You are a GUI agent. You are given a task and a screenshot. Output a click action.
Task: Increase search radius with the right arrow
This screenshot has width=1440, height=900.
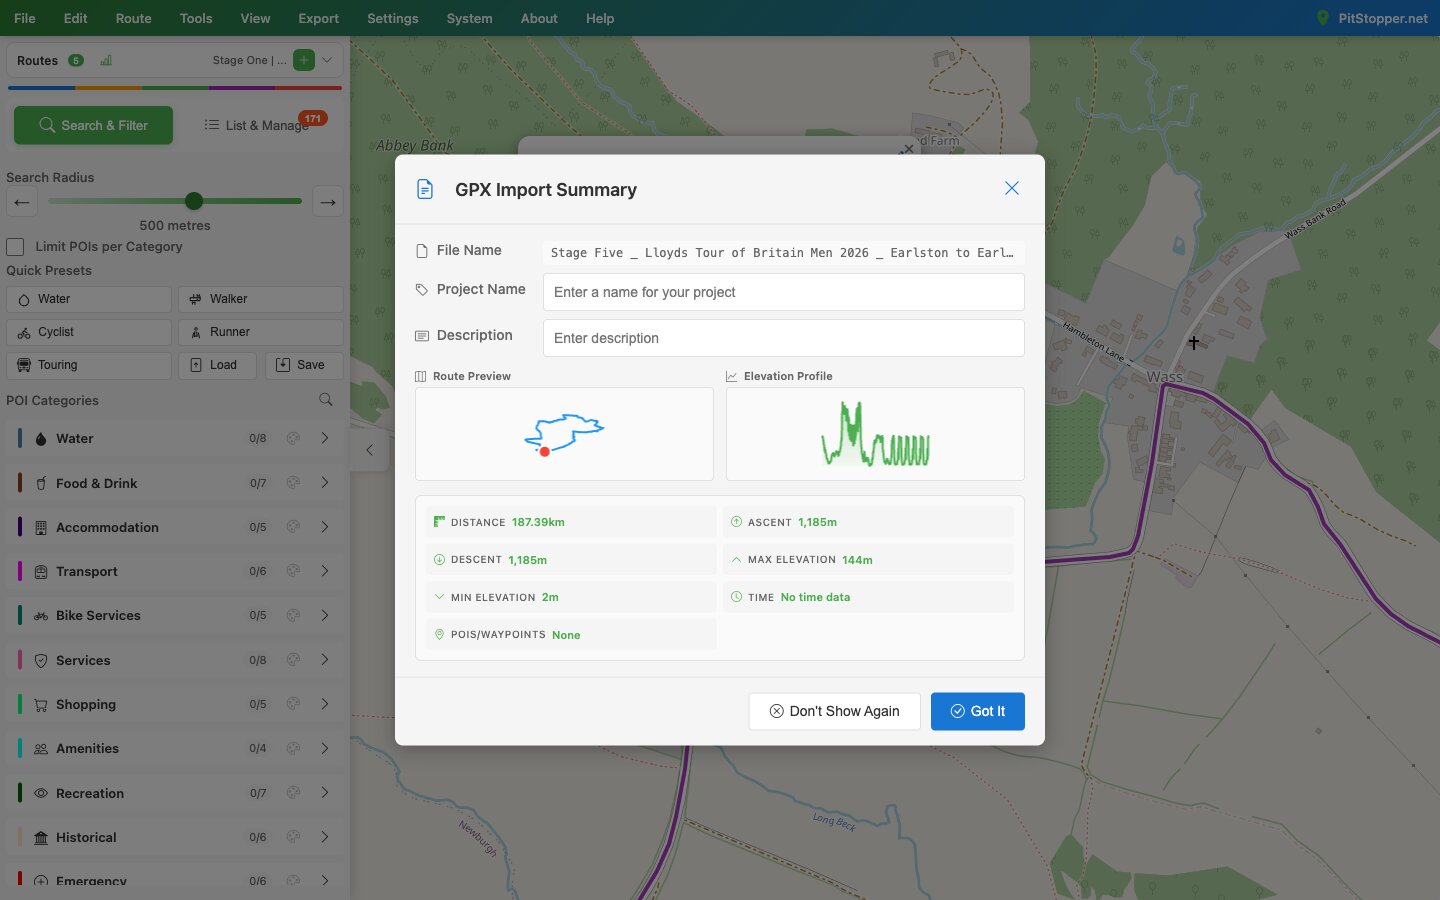(x=328, y=202)
